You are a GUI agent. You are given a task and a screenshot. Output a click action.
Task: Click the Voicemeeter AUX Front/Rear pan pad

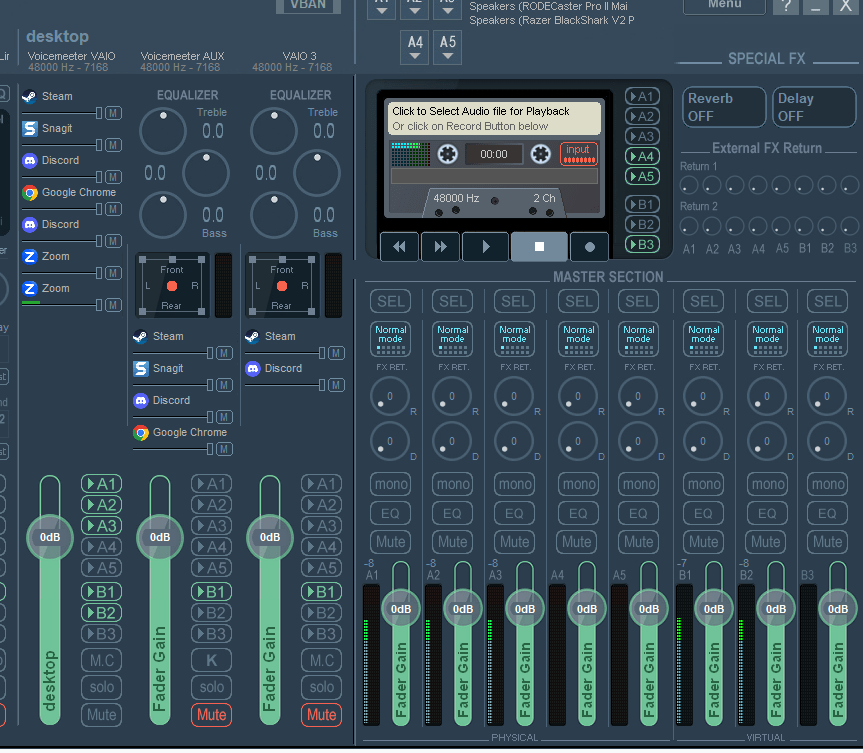pyautogui.click(x=172, y=286)
